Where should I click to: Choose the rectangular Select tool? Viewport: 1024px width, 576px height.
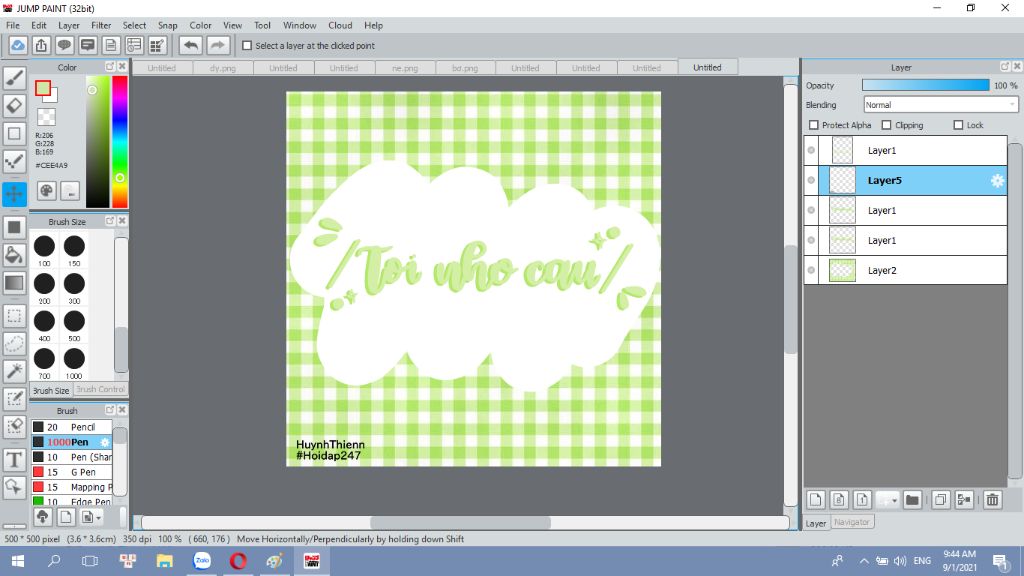(14, 316)
